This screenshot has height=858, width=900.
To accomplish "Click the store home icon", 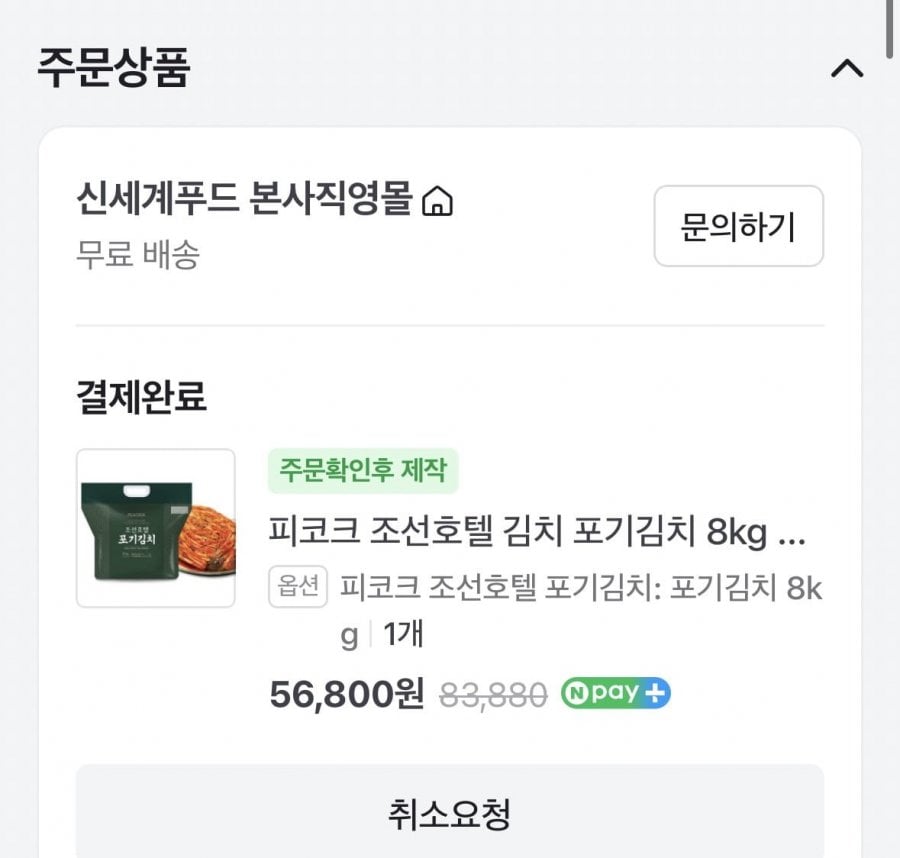I will tap(437, 203).
